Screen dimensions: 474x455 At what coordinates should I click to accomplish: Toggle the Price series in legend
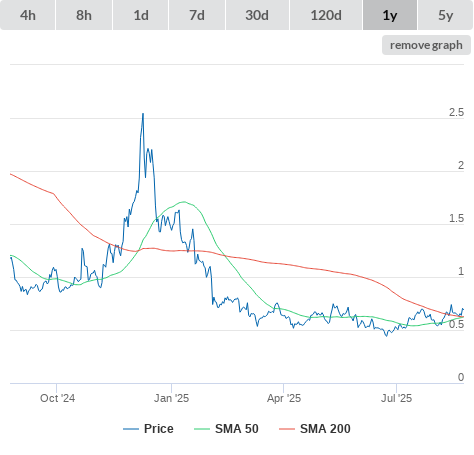(148, 429)
